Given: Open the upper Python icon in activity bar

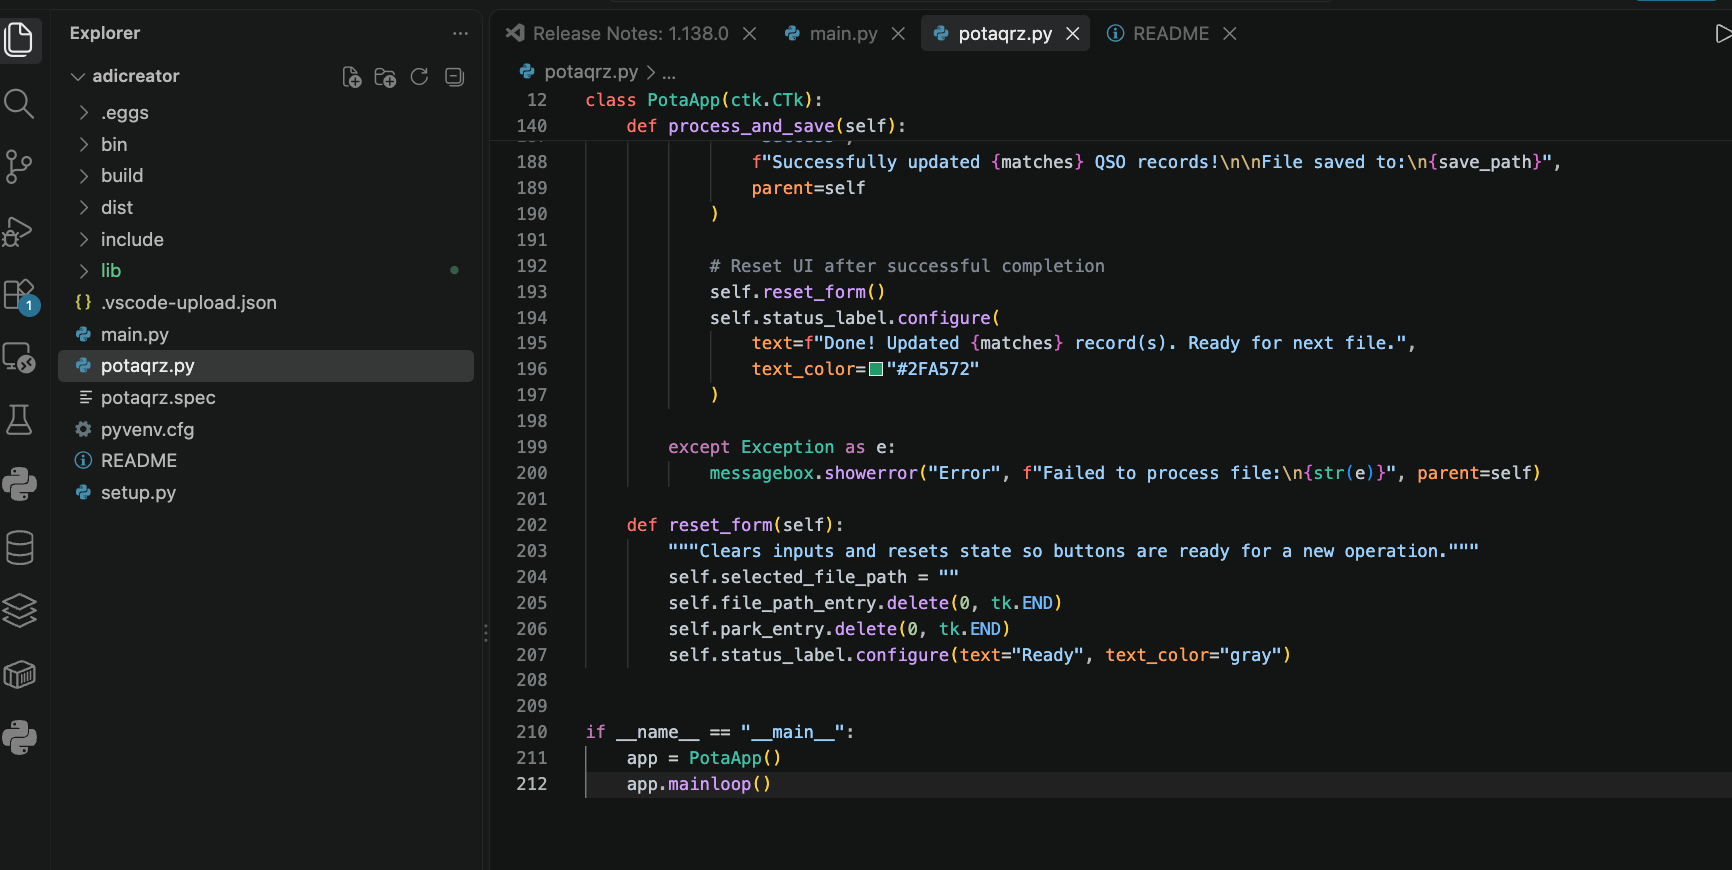Looking at the screenshot, I should (x=20, y=484).
